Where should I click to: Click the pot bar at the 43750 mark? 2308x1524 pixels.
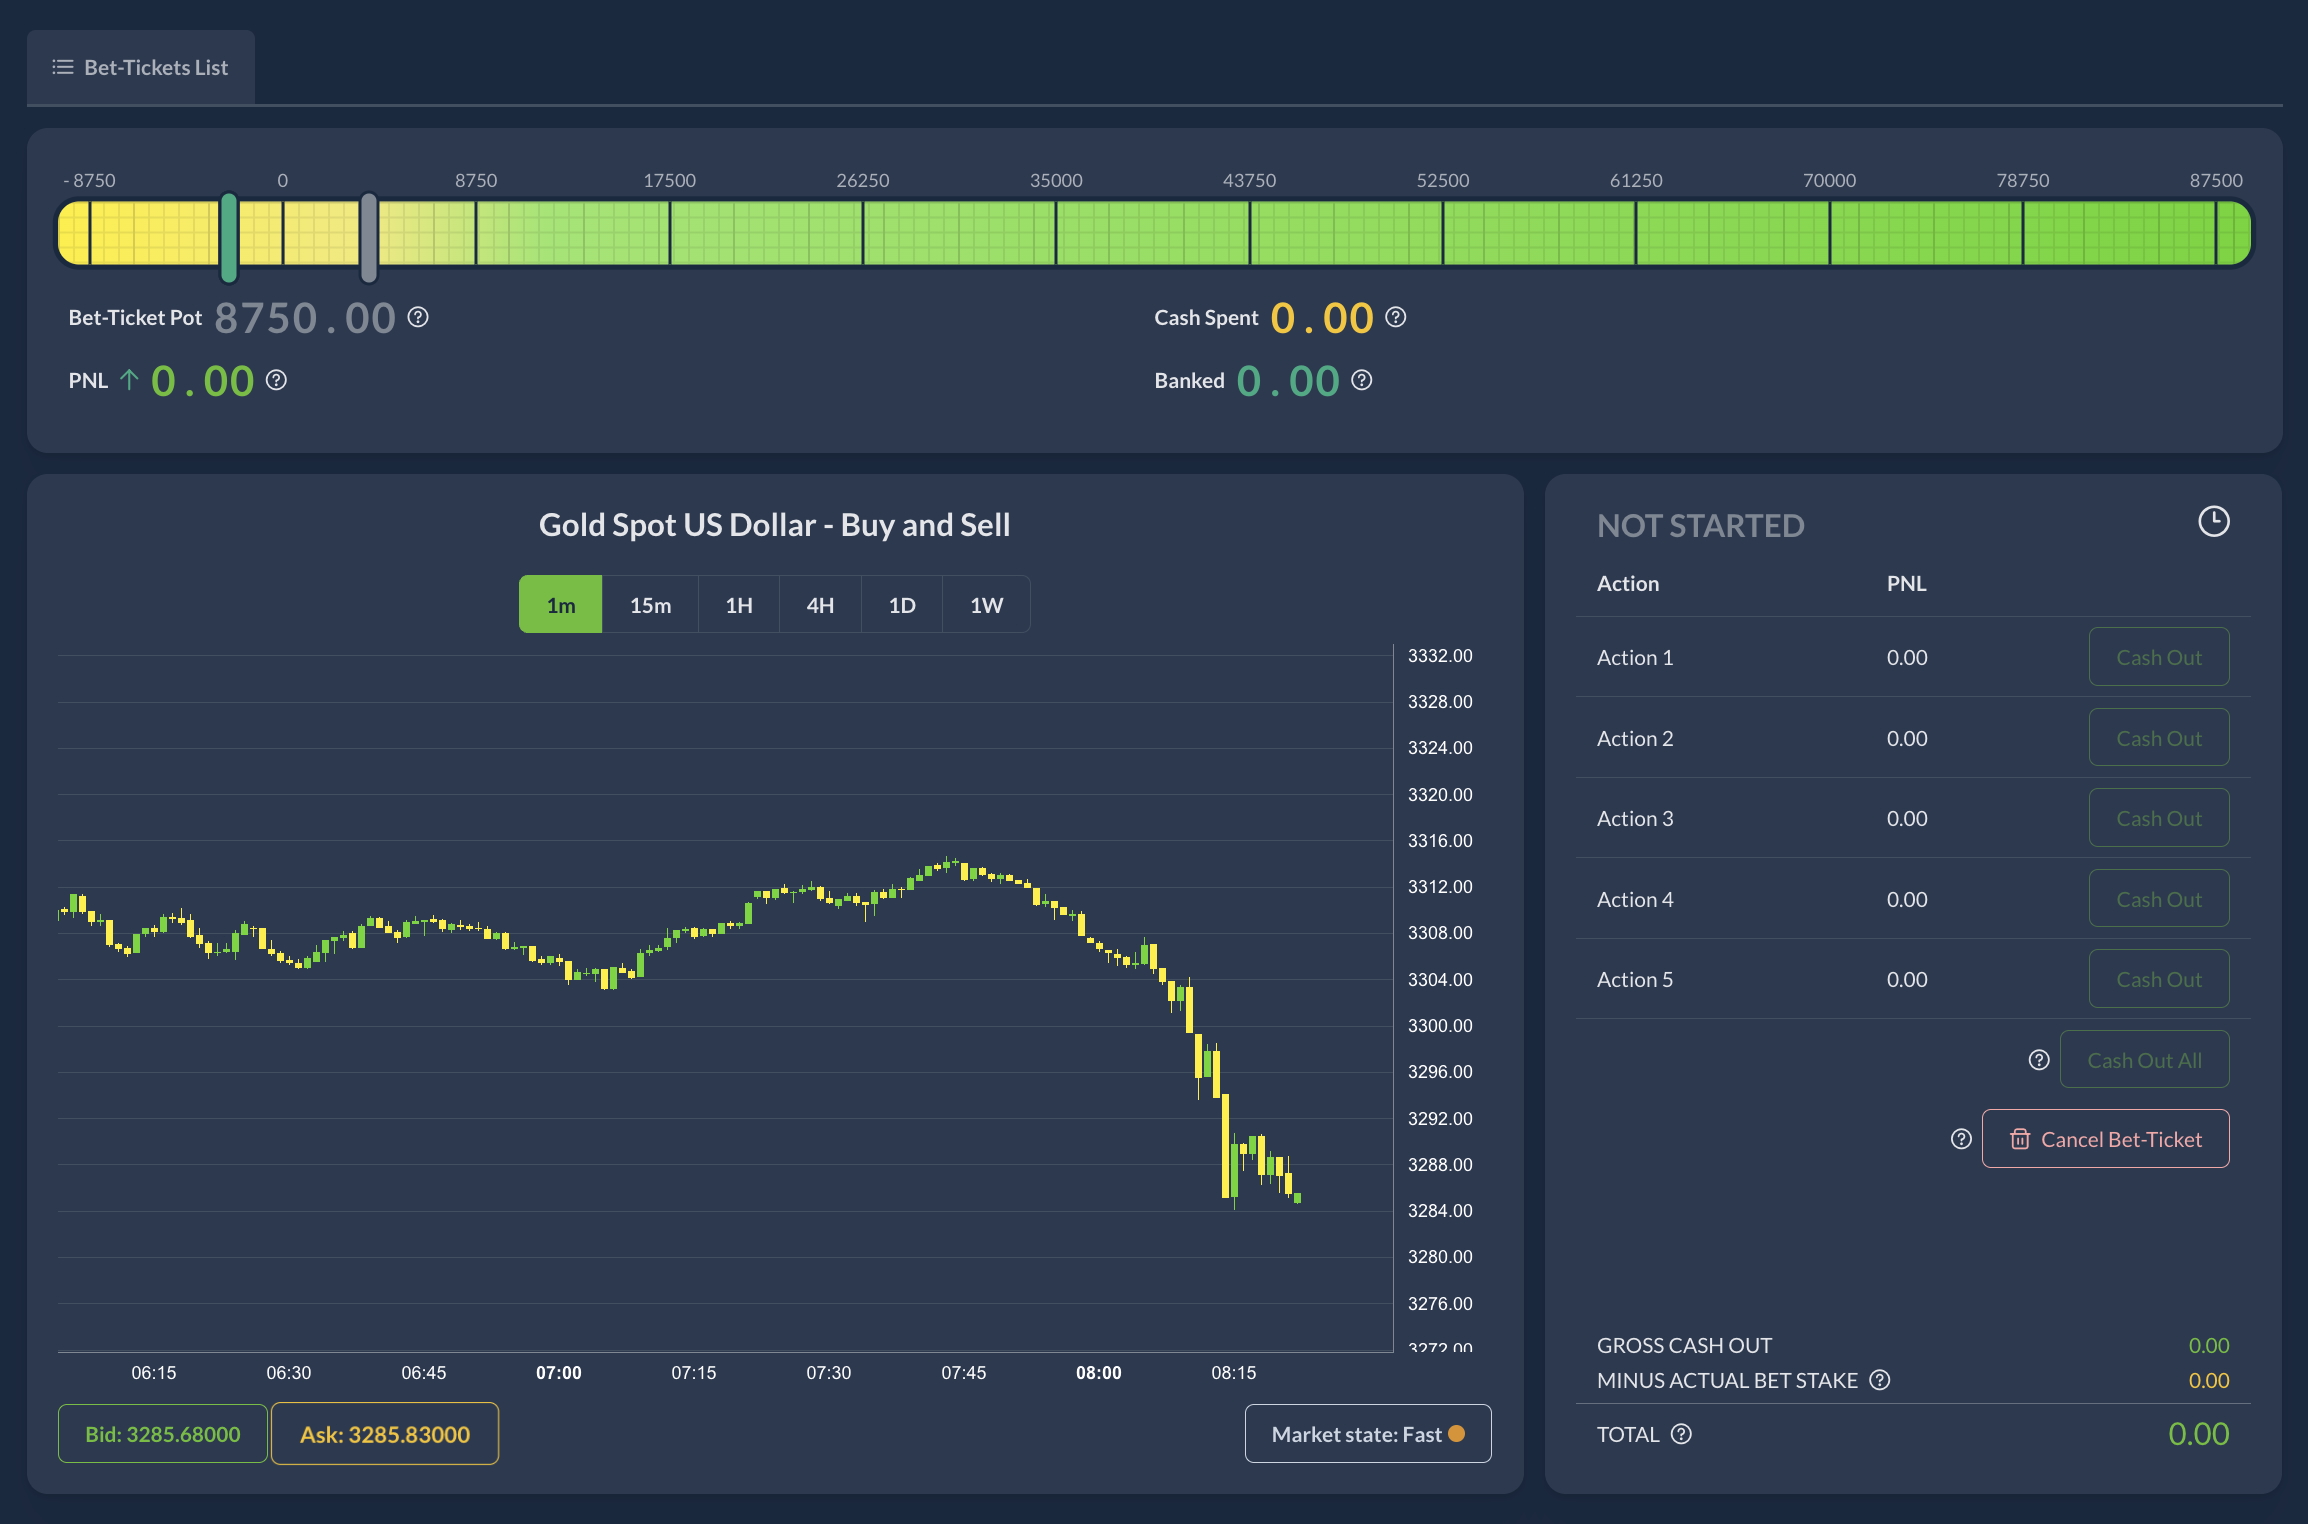1250,233
